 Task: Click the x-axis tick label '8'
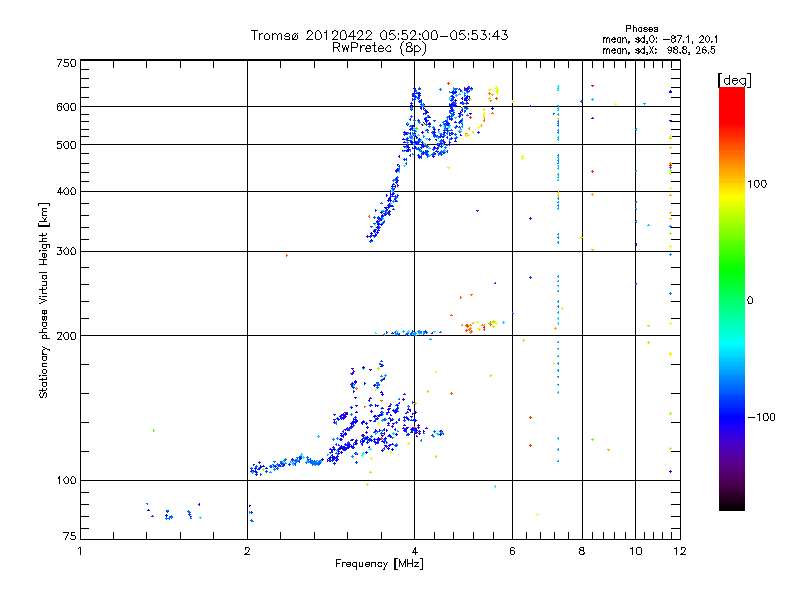(582, 551)
